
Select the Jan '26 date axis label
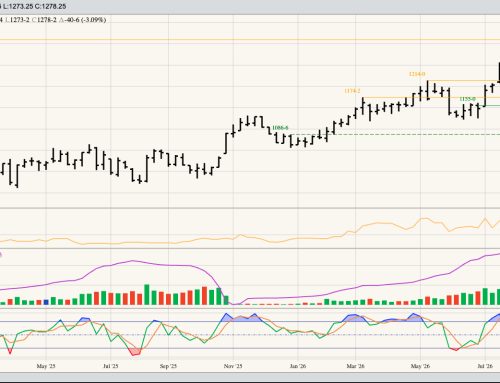pyautogui.click(x=298, y=366)
